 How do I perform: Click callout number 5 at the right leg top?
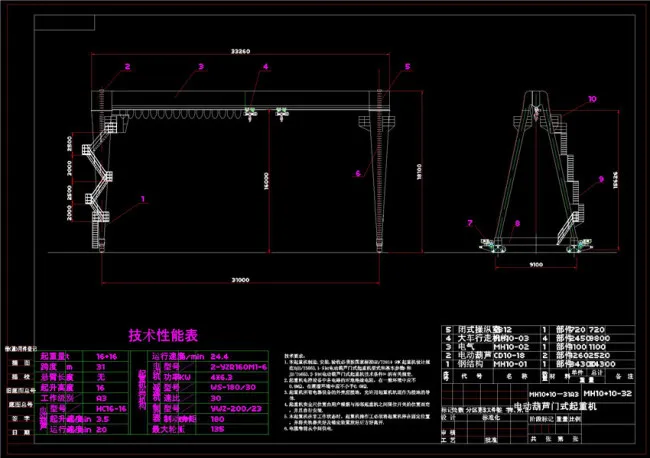[408, 67]
